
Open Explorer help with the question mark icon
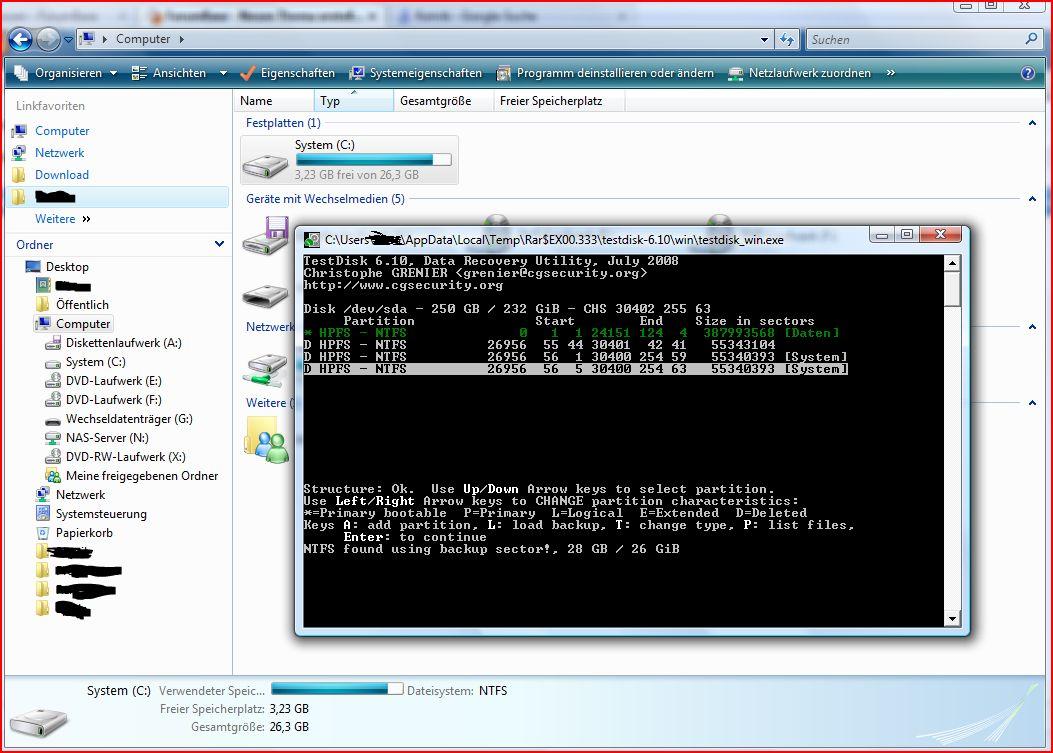coord(1027,73)
